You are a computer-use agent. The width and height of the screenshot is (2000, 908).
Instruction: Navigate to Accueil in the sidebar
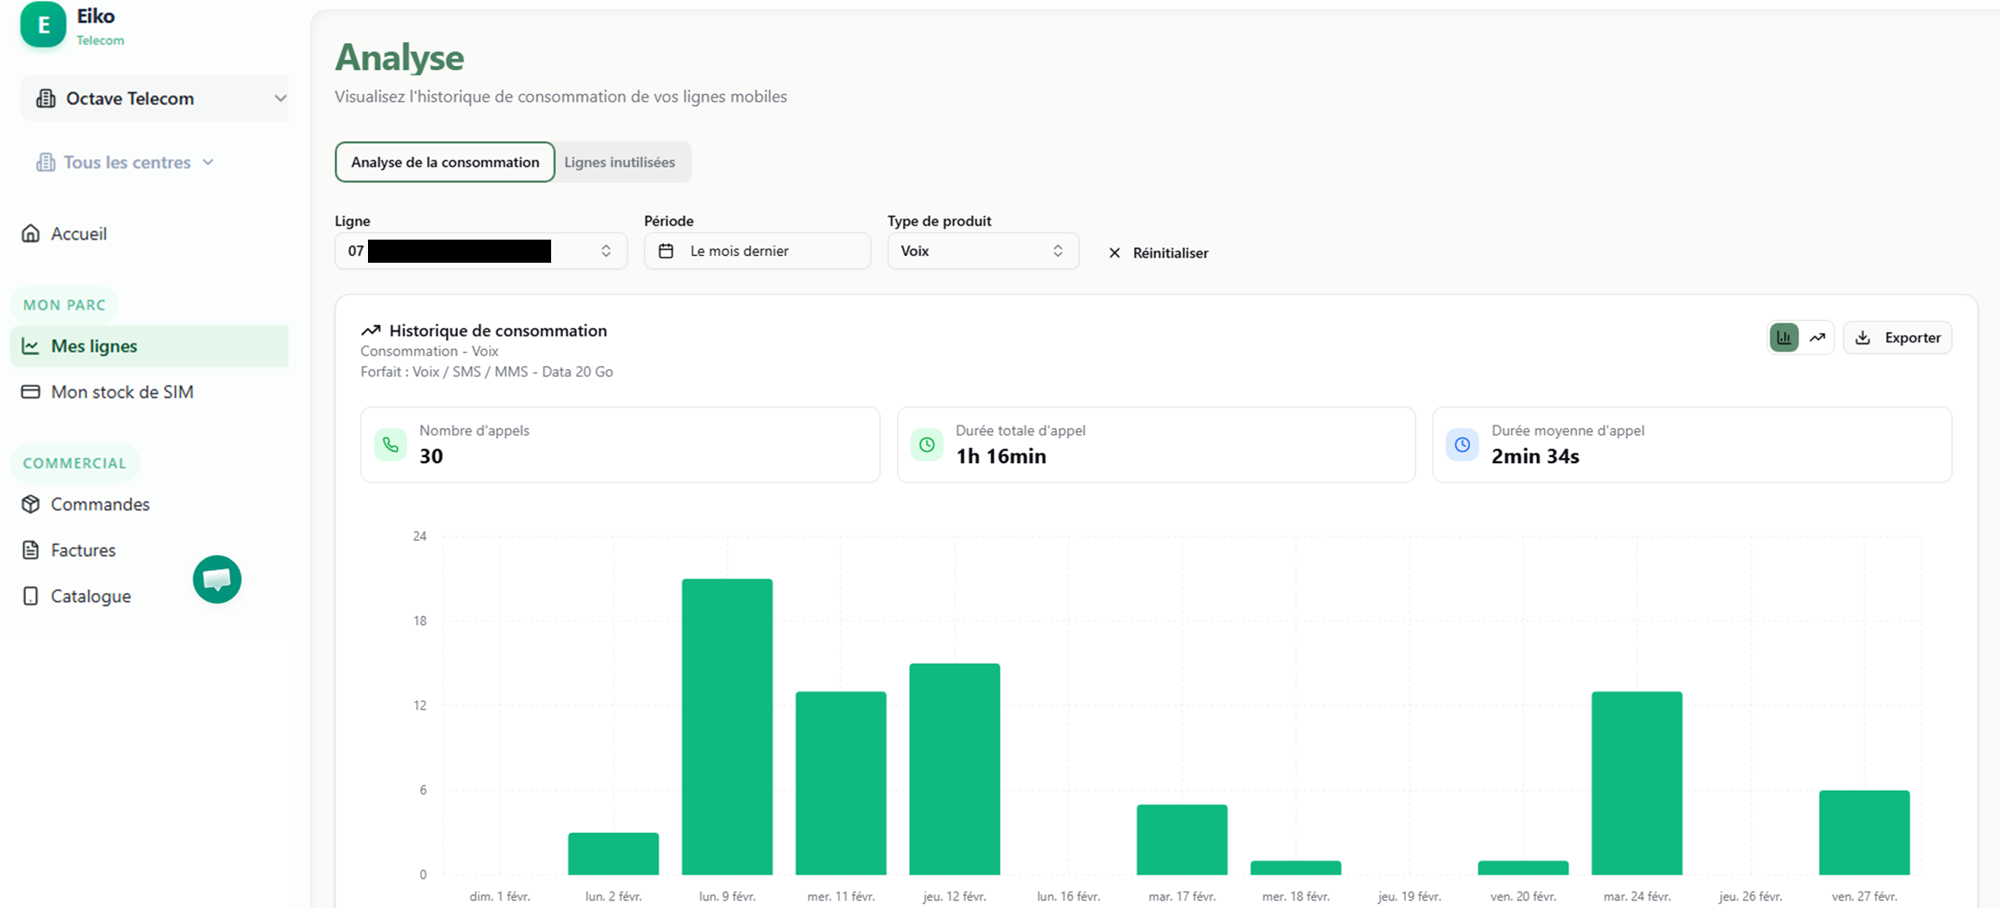[x=78, y=234]
